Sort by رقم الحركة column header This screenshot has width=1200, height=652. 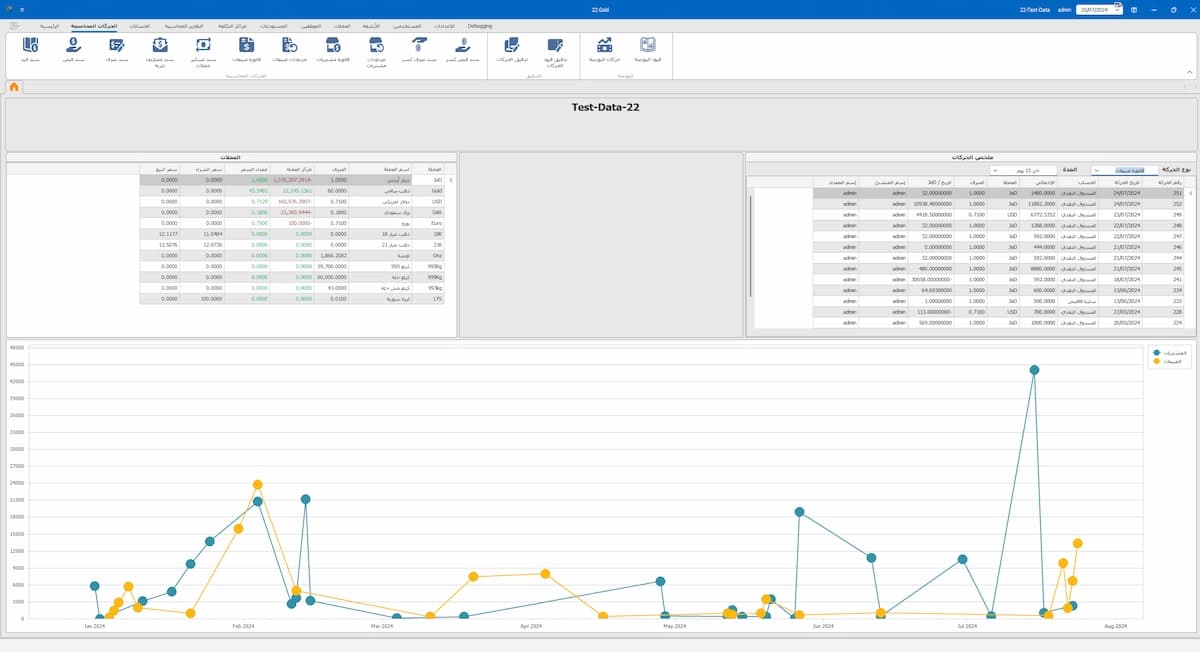pyautogui.click(x=1169, y=181)
